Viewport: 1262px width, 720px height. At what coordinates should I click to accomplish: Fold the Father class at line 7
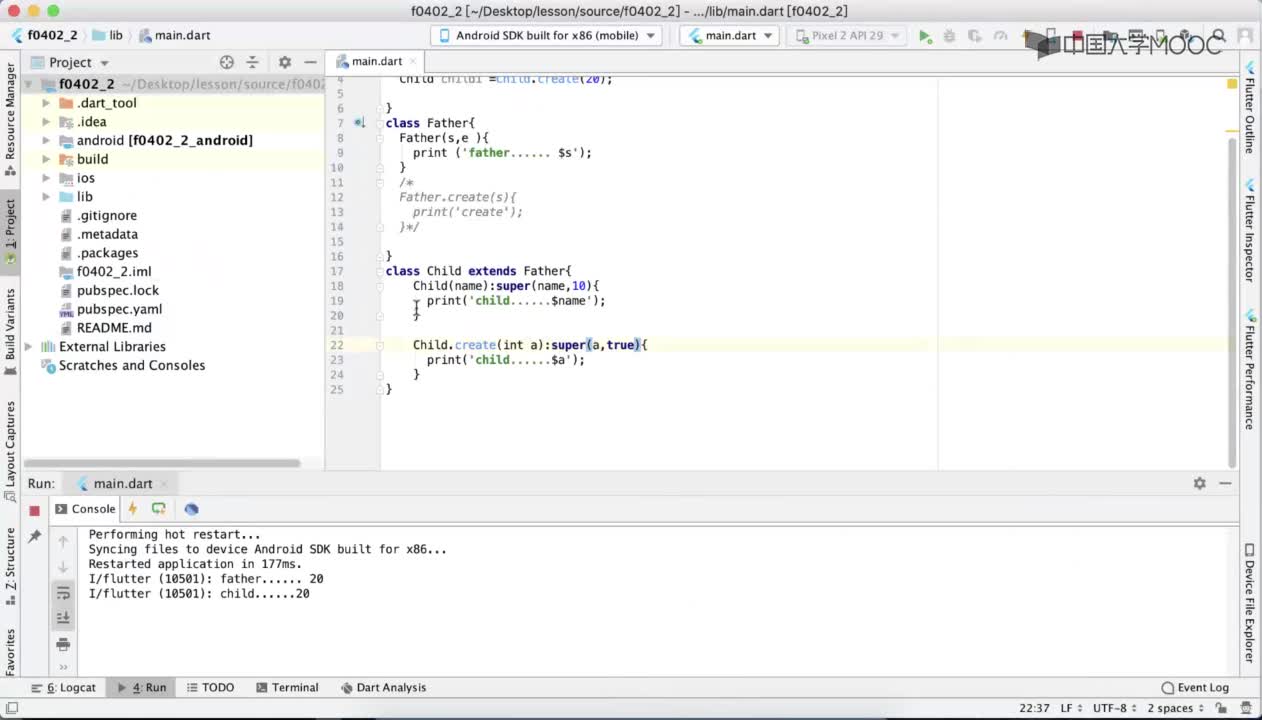tap(380, 123)
